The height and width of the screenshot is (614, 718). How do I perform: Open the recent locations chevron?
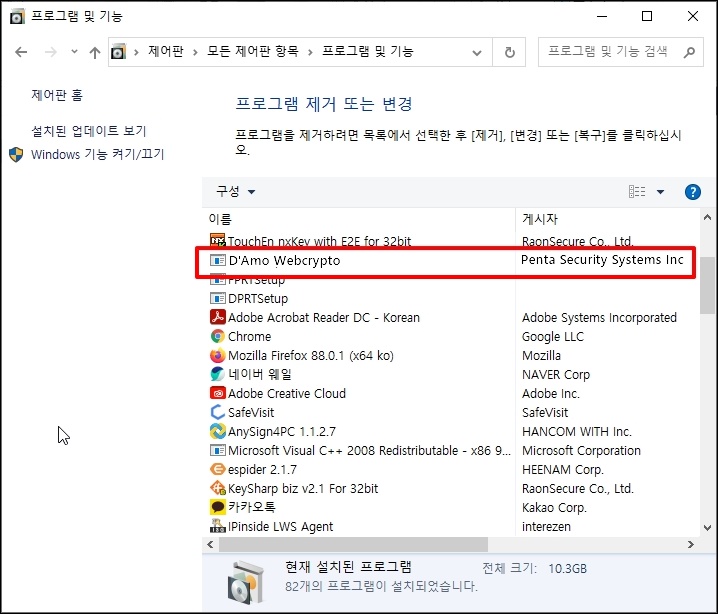[74, 52]
